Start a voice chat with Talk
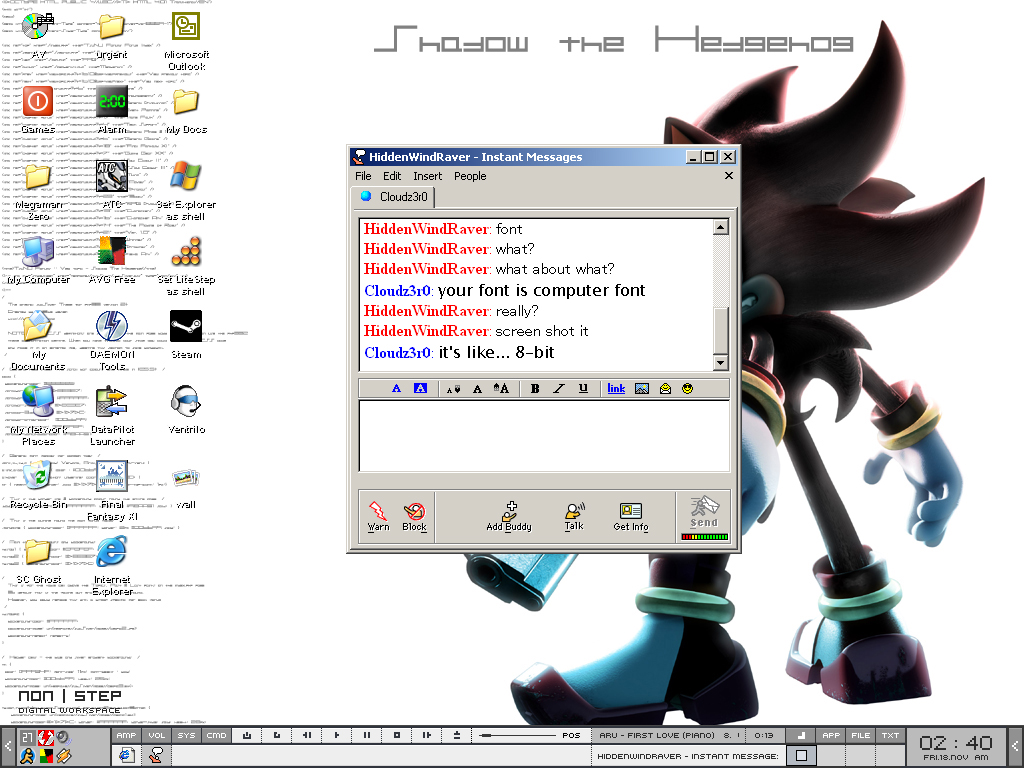The height and width of the screenshot is (768, 1024). pyautogui.click(x=574, y=516)
